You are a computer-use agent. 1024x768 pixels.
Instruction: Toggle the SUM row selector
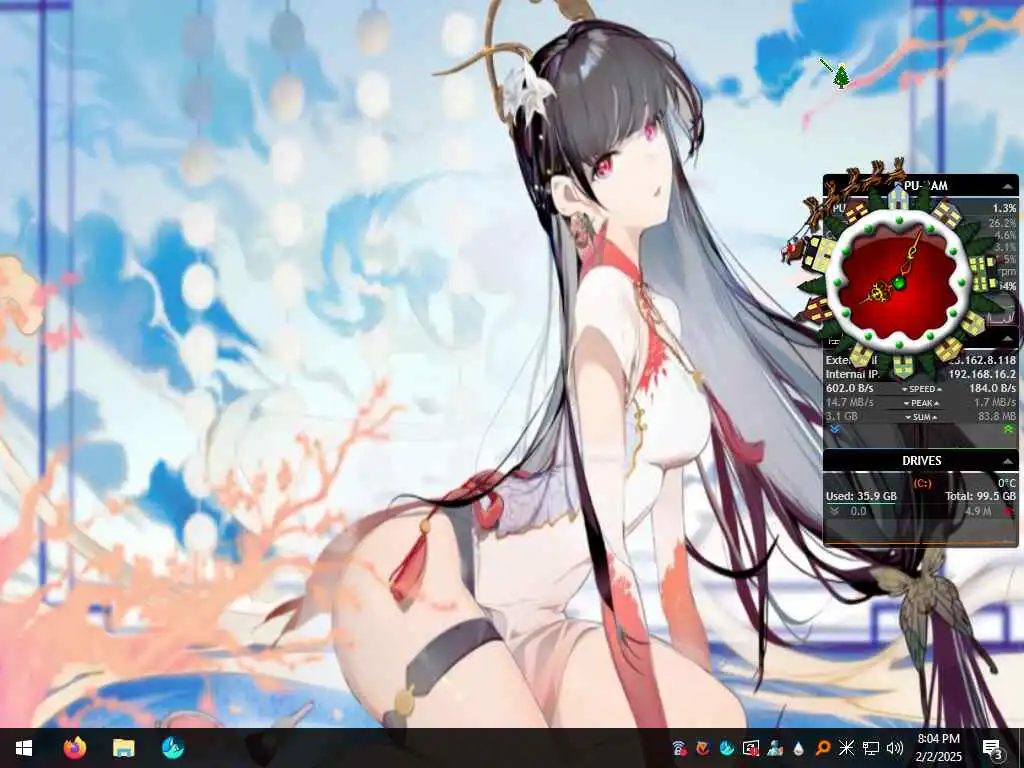[922, 417]
